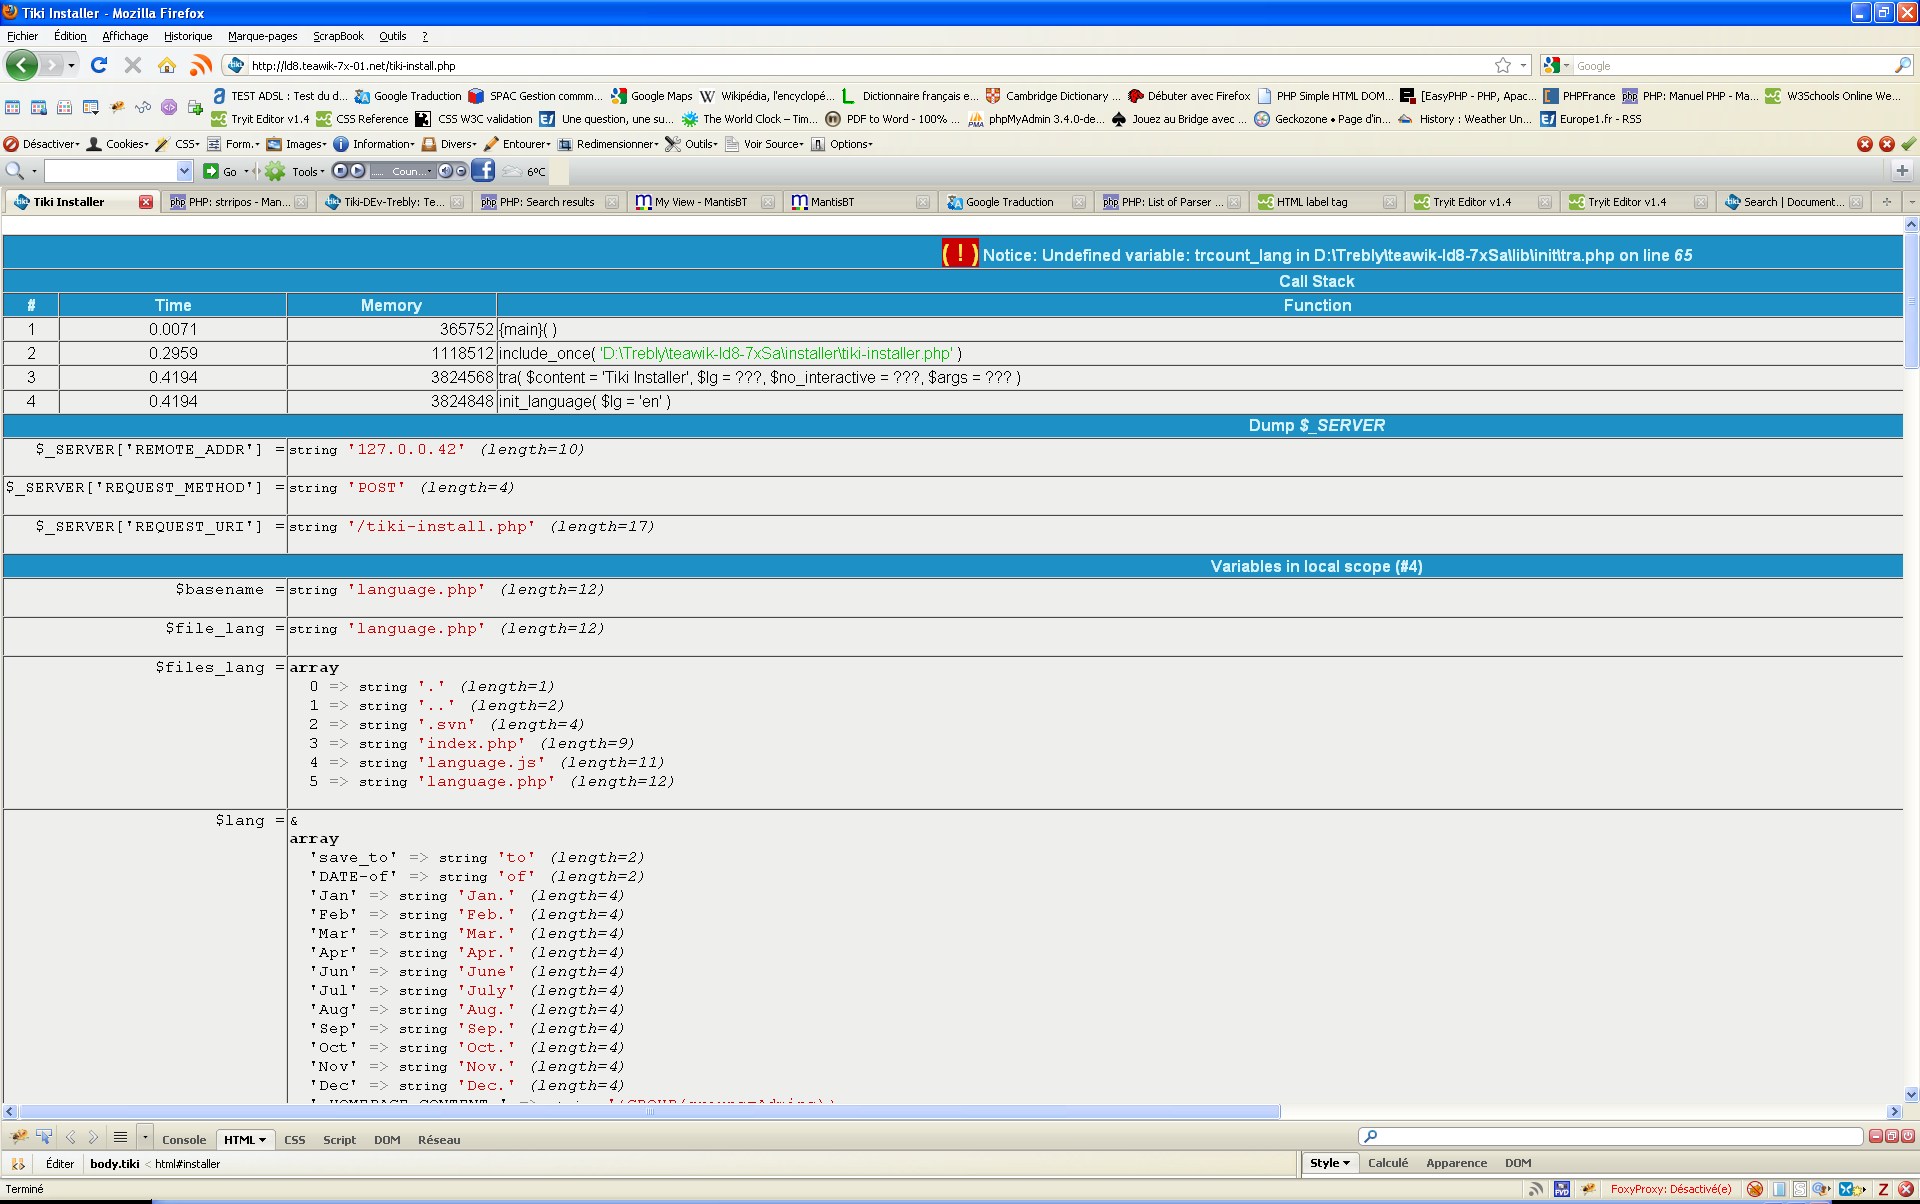1920x1204 pixels.
Task: Click the RSS feed icon in navigation bar
Action: click(201, 65)
